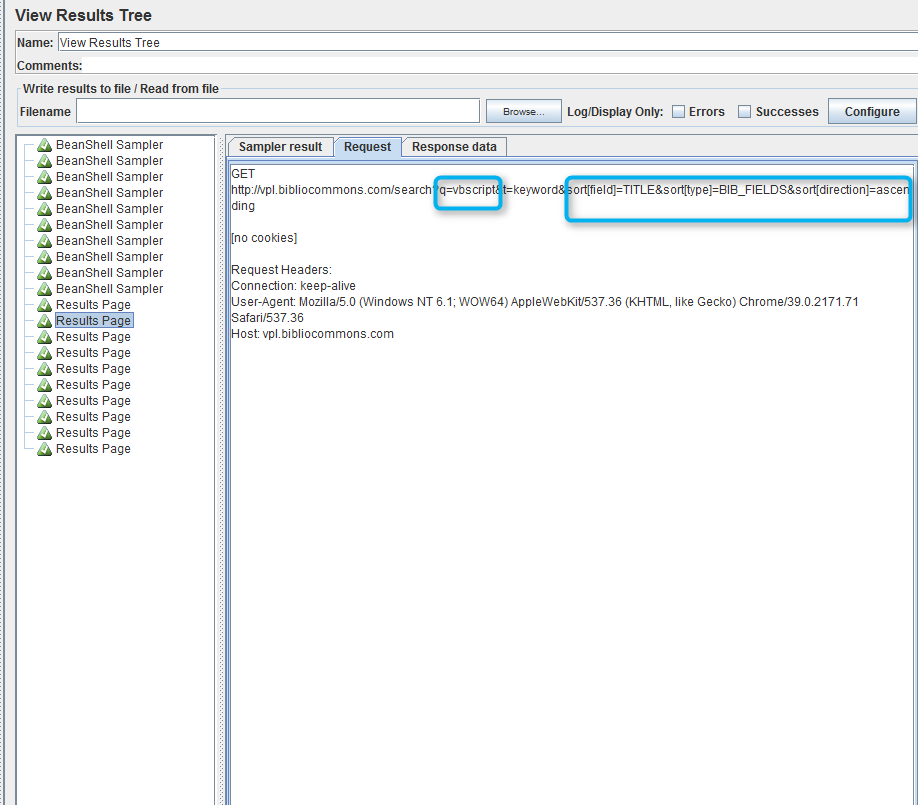Select the Request tab
918x805 pixels.
click(367, 147)
